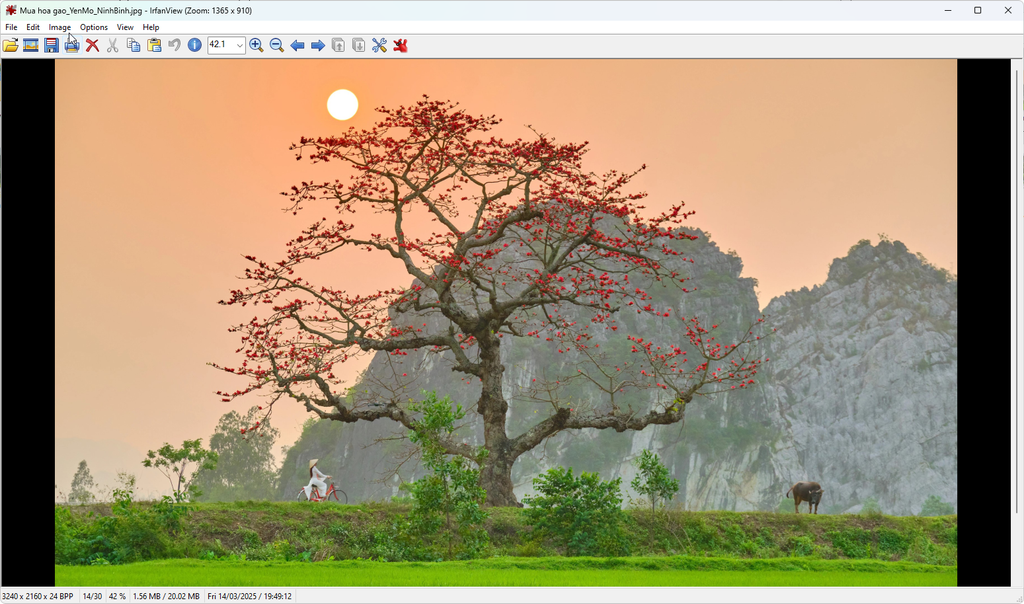Zoom in using the plus magnifier icon
1024x604 pixels.
pyautogui.click(x=256, y=45)
